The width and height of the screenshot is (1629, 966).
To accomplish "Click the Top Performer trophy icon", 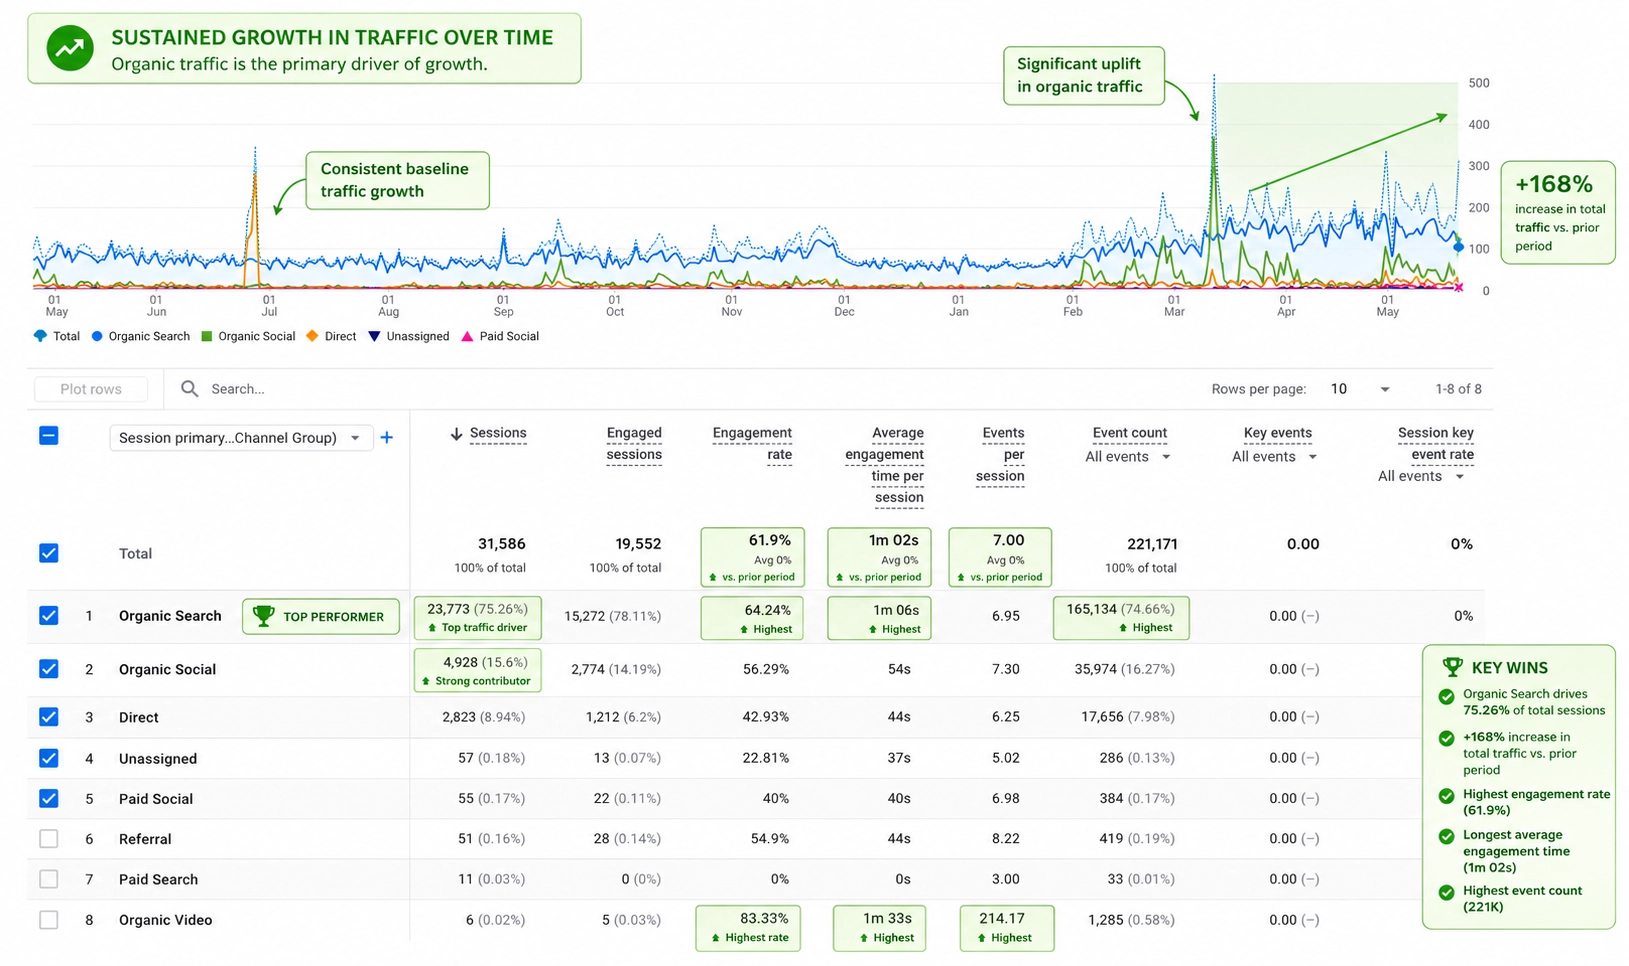I will pos(263,616).
